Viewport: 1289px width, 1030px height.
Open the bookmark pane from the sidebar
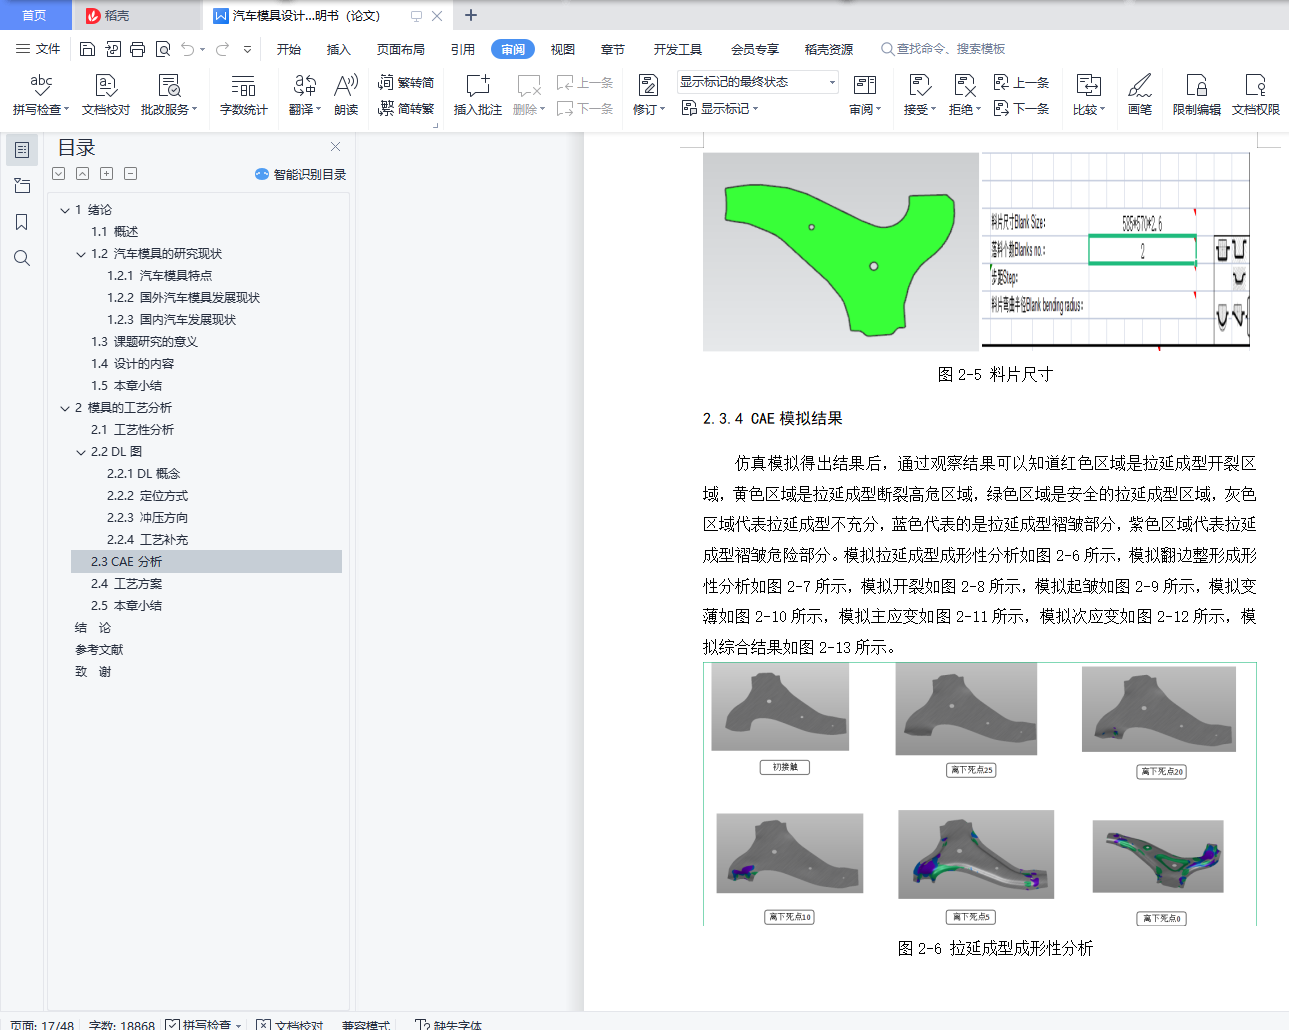[x=22, y=222]
